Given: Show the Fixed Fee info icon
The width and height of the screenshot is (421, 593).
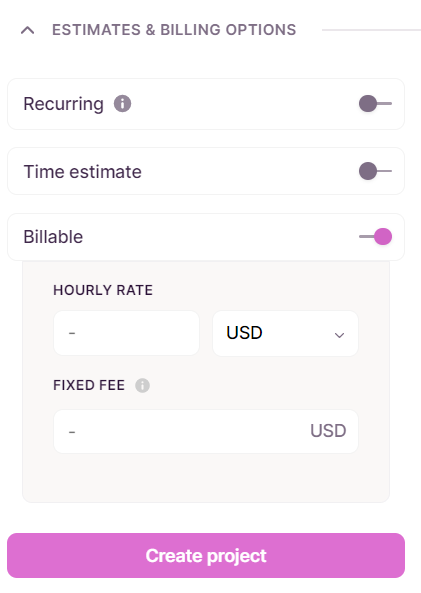Looking at the screenshot, I should (143, 385).
